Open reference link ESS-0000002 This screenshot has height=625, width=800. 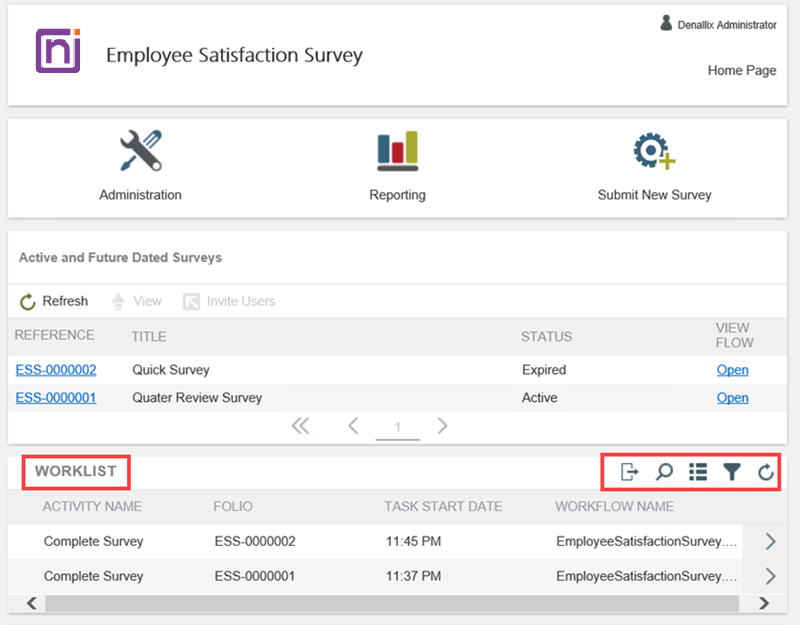[56, 370]
